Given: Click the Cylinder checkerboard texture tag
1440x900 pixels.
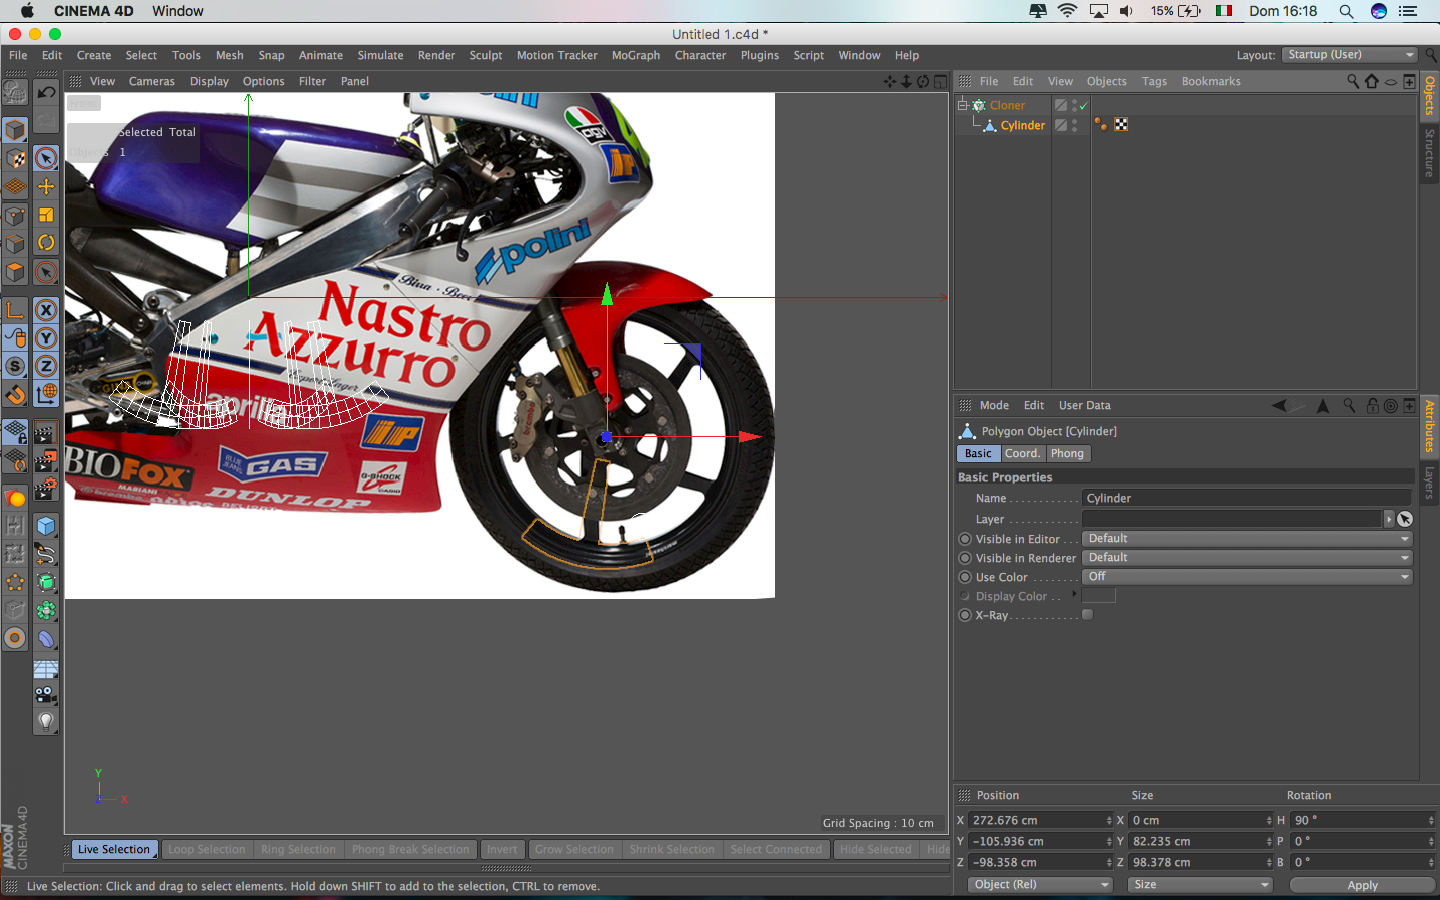Looking at the screenshot, I should (1121, 125).
